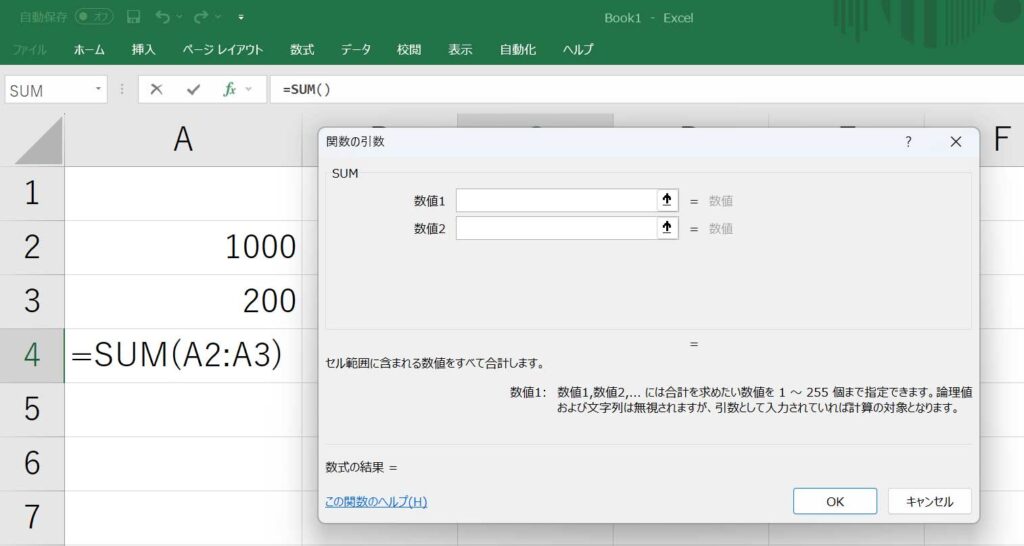Screen dimensions: 1024x546
Task: Click the undo arrow icon
Action: 162,18
